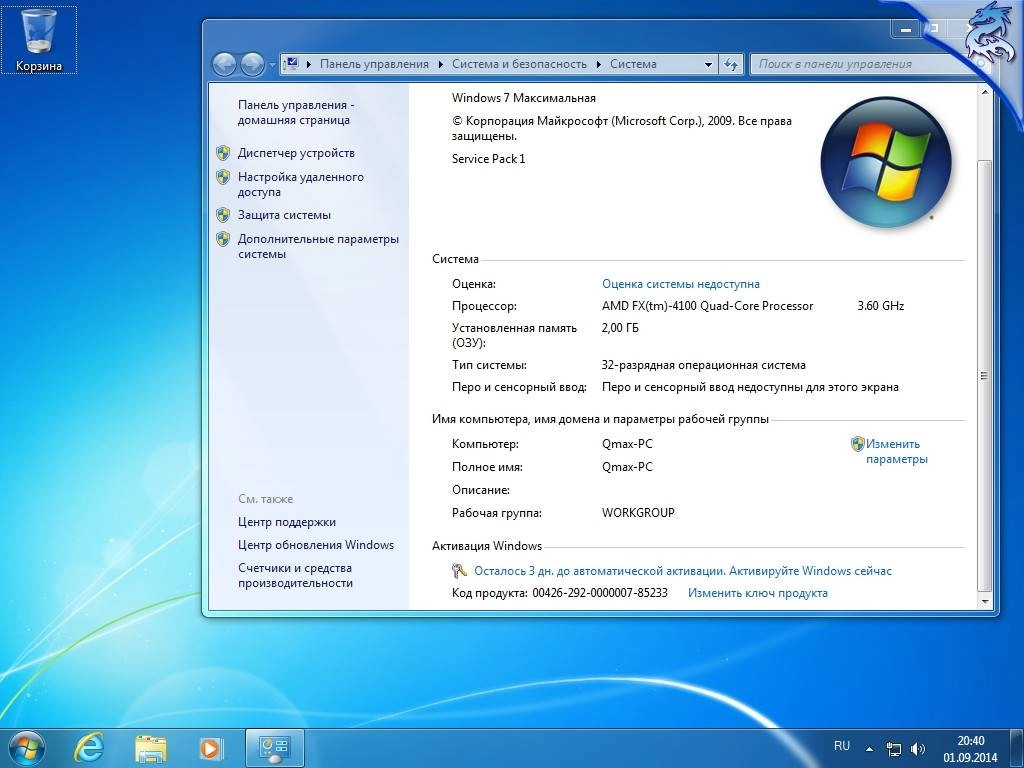Focus the Поиск в панели управления search field

pos(869,64)
